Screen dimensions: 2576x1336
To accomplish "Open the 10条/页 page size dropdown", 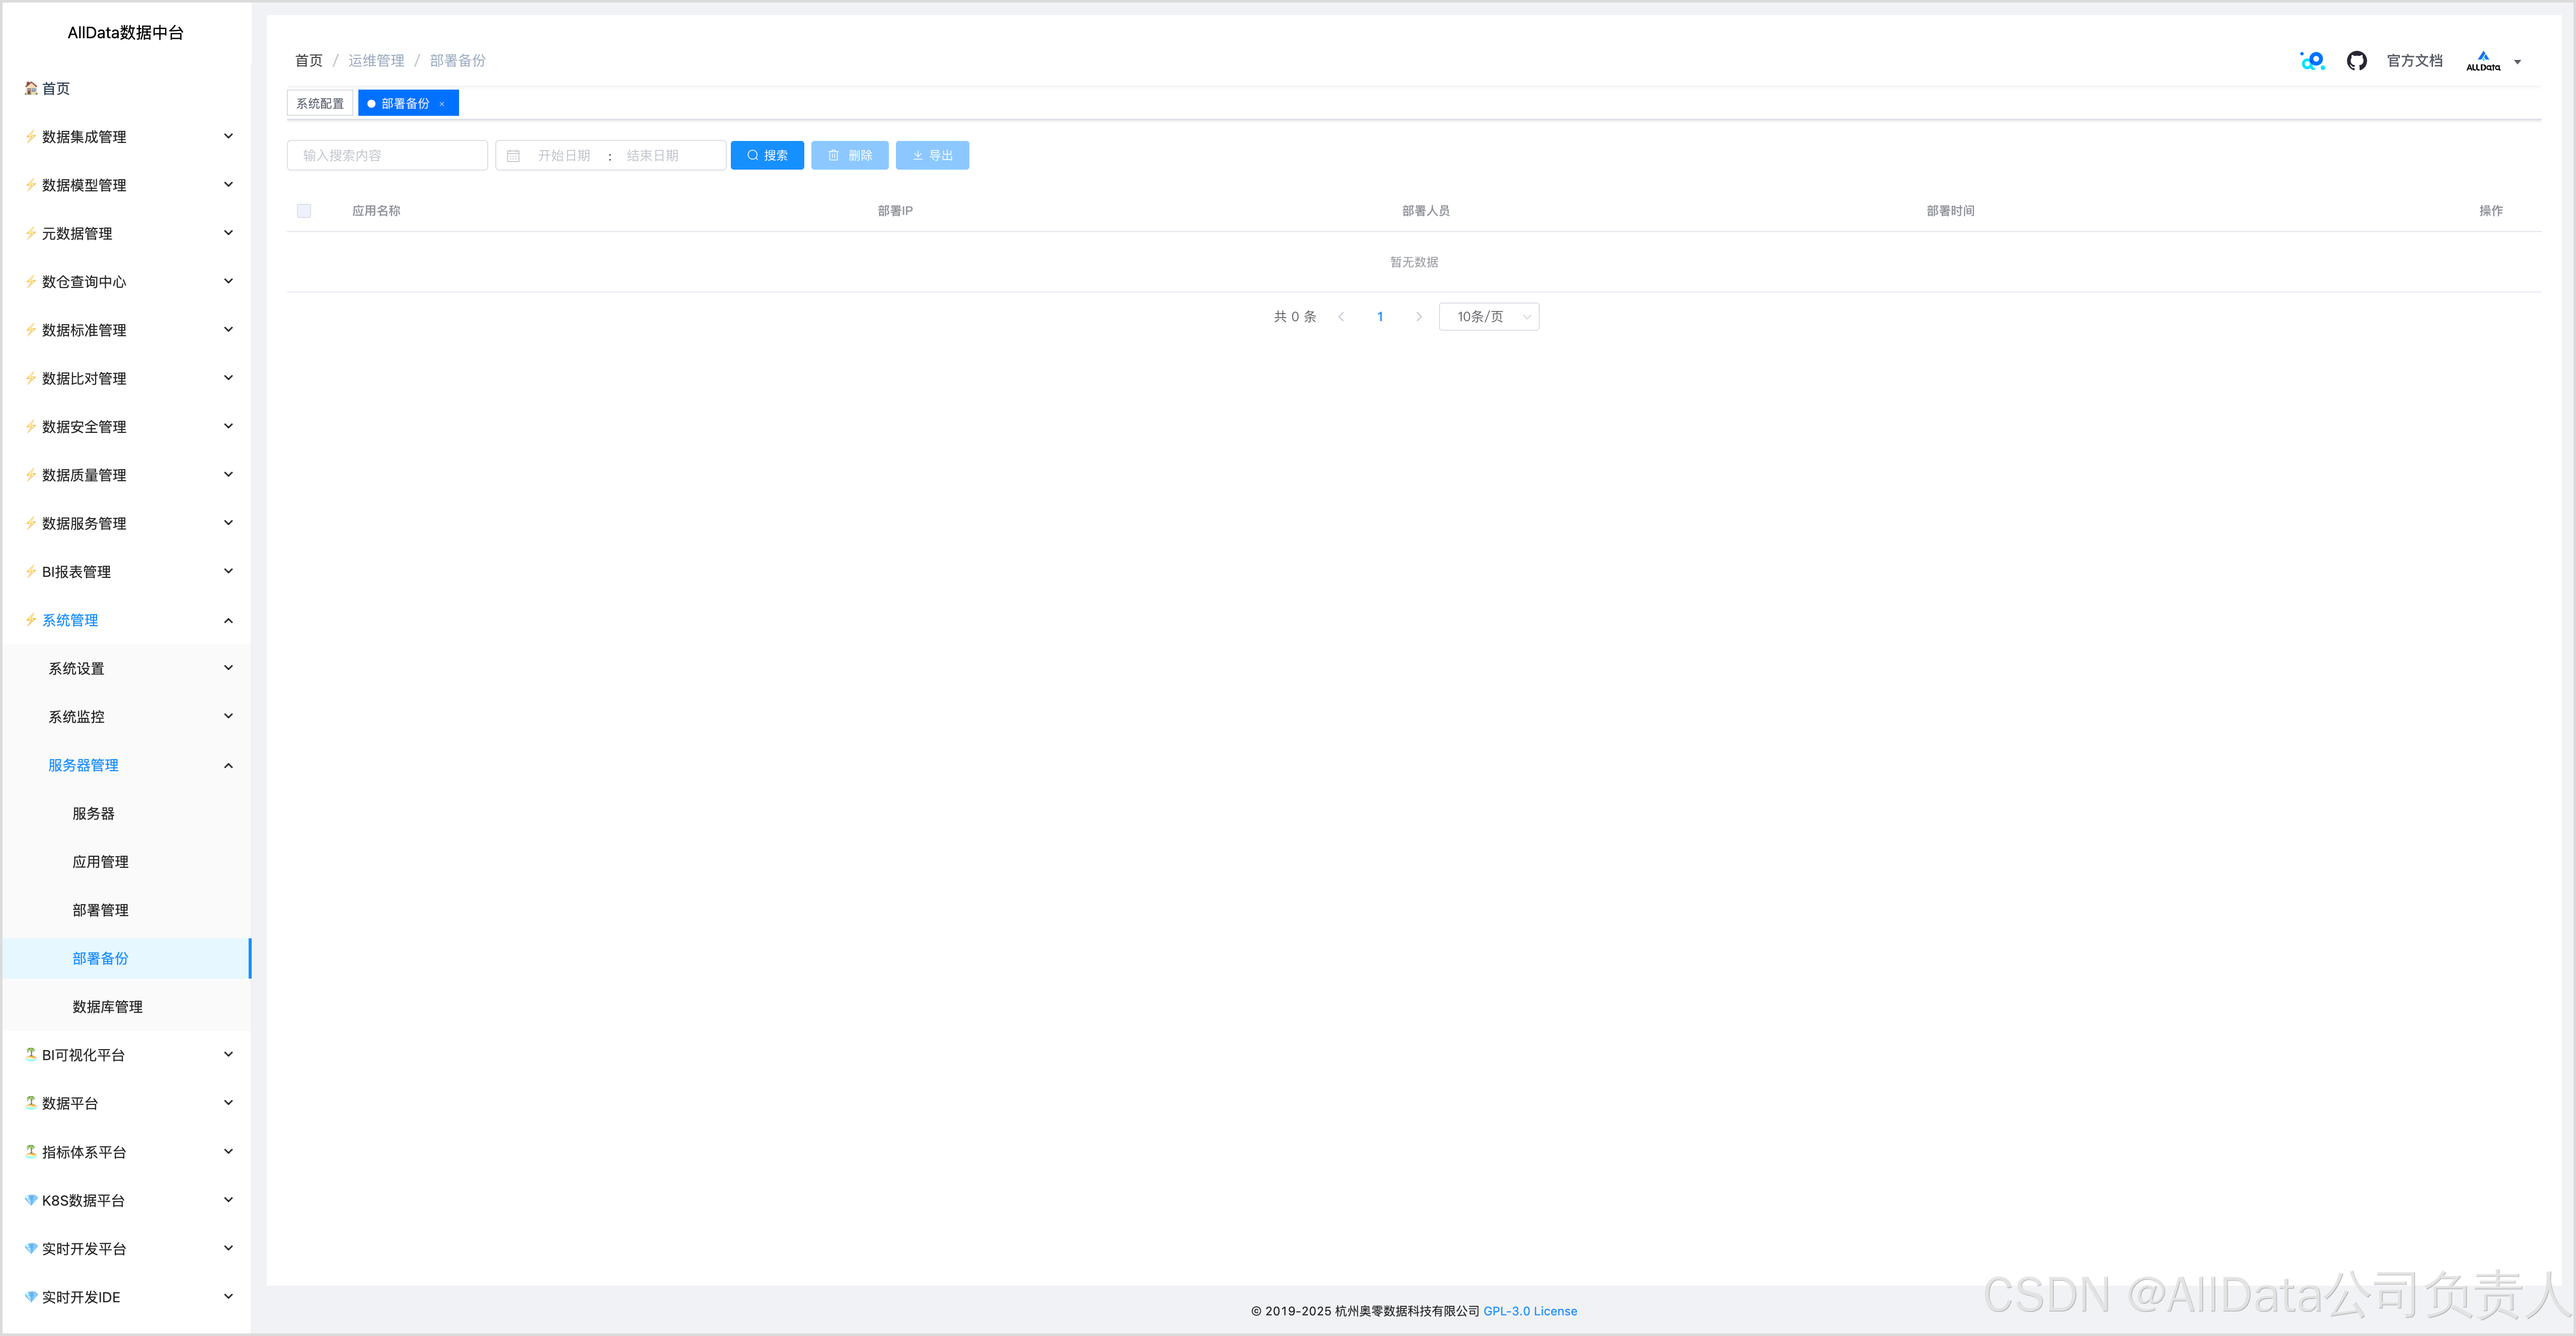I will (1488, 317).
